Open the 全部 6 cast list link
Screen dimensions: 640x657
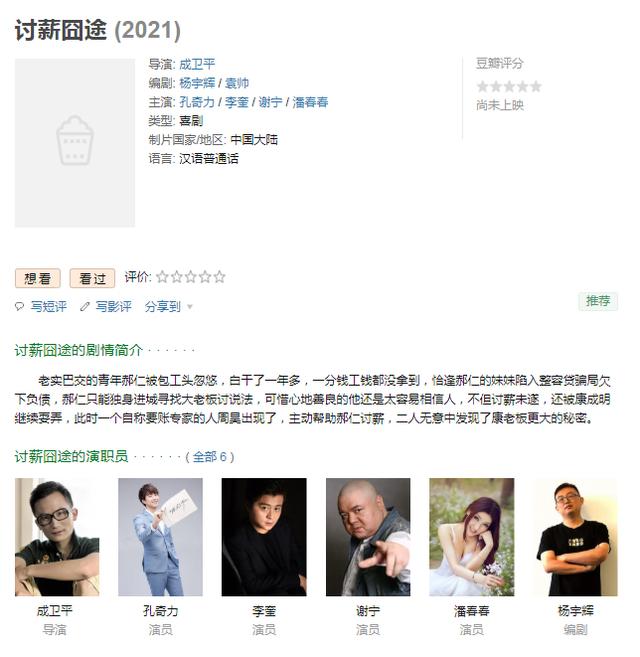click(210, 456)
